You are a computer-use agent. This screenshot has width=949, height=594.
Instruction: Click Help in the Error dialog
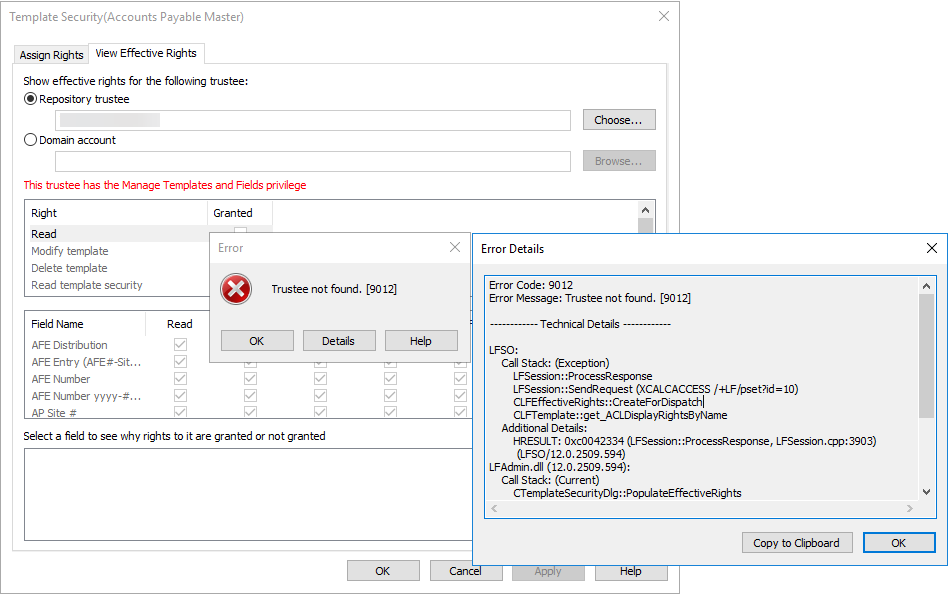[x=421, y=341]
